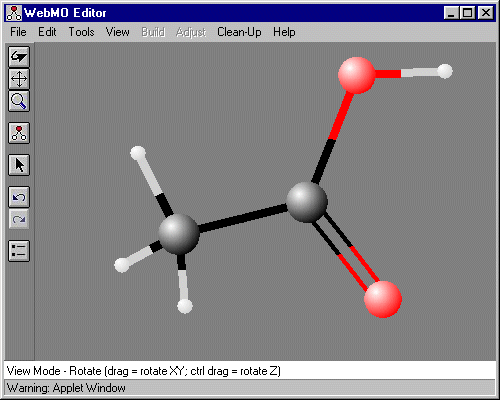Open the Tools menu
Viewport: 500px width, 400px height.
81,32
